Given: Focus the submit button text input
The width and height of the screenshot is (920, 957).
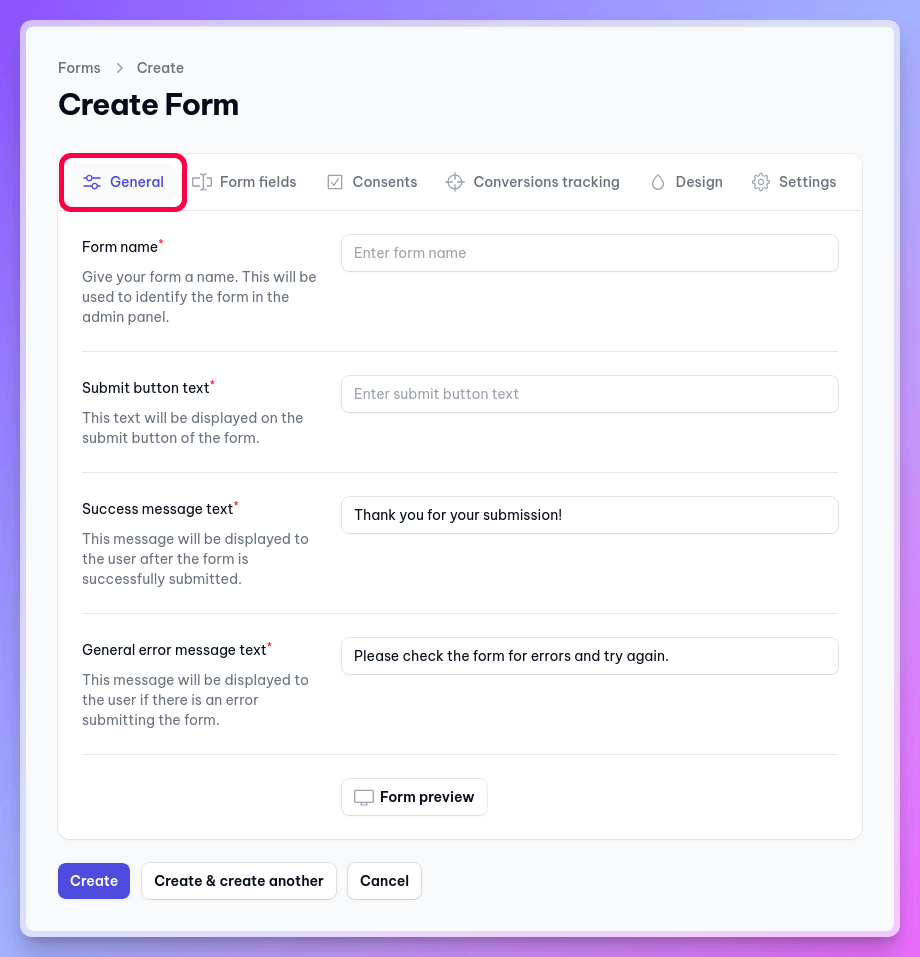Looking at the screenshot, I should tap(589, 394).
